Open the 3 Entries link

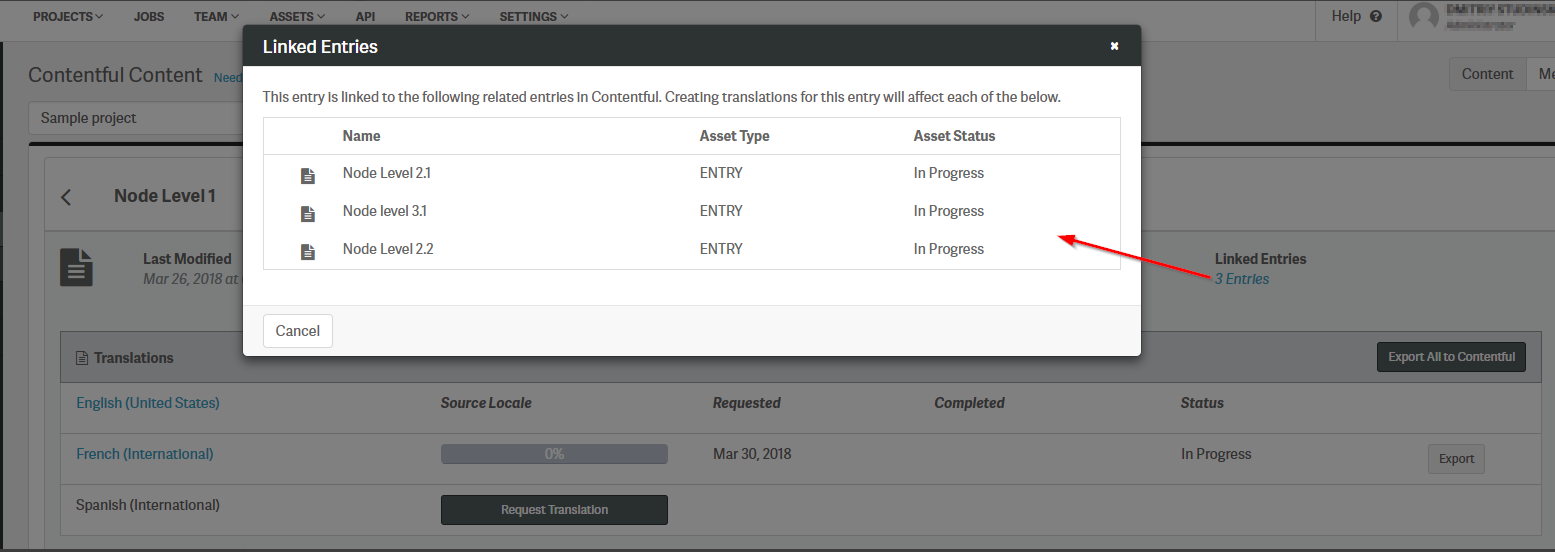point(1242,279)
